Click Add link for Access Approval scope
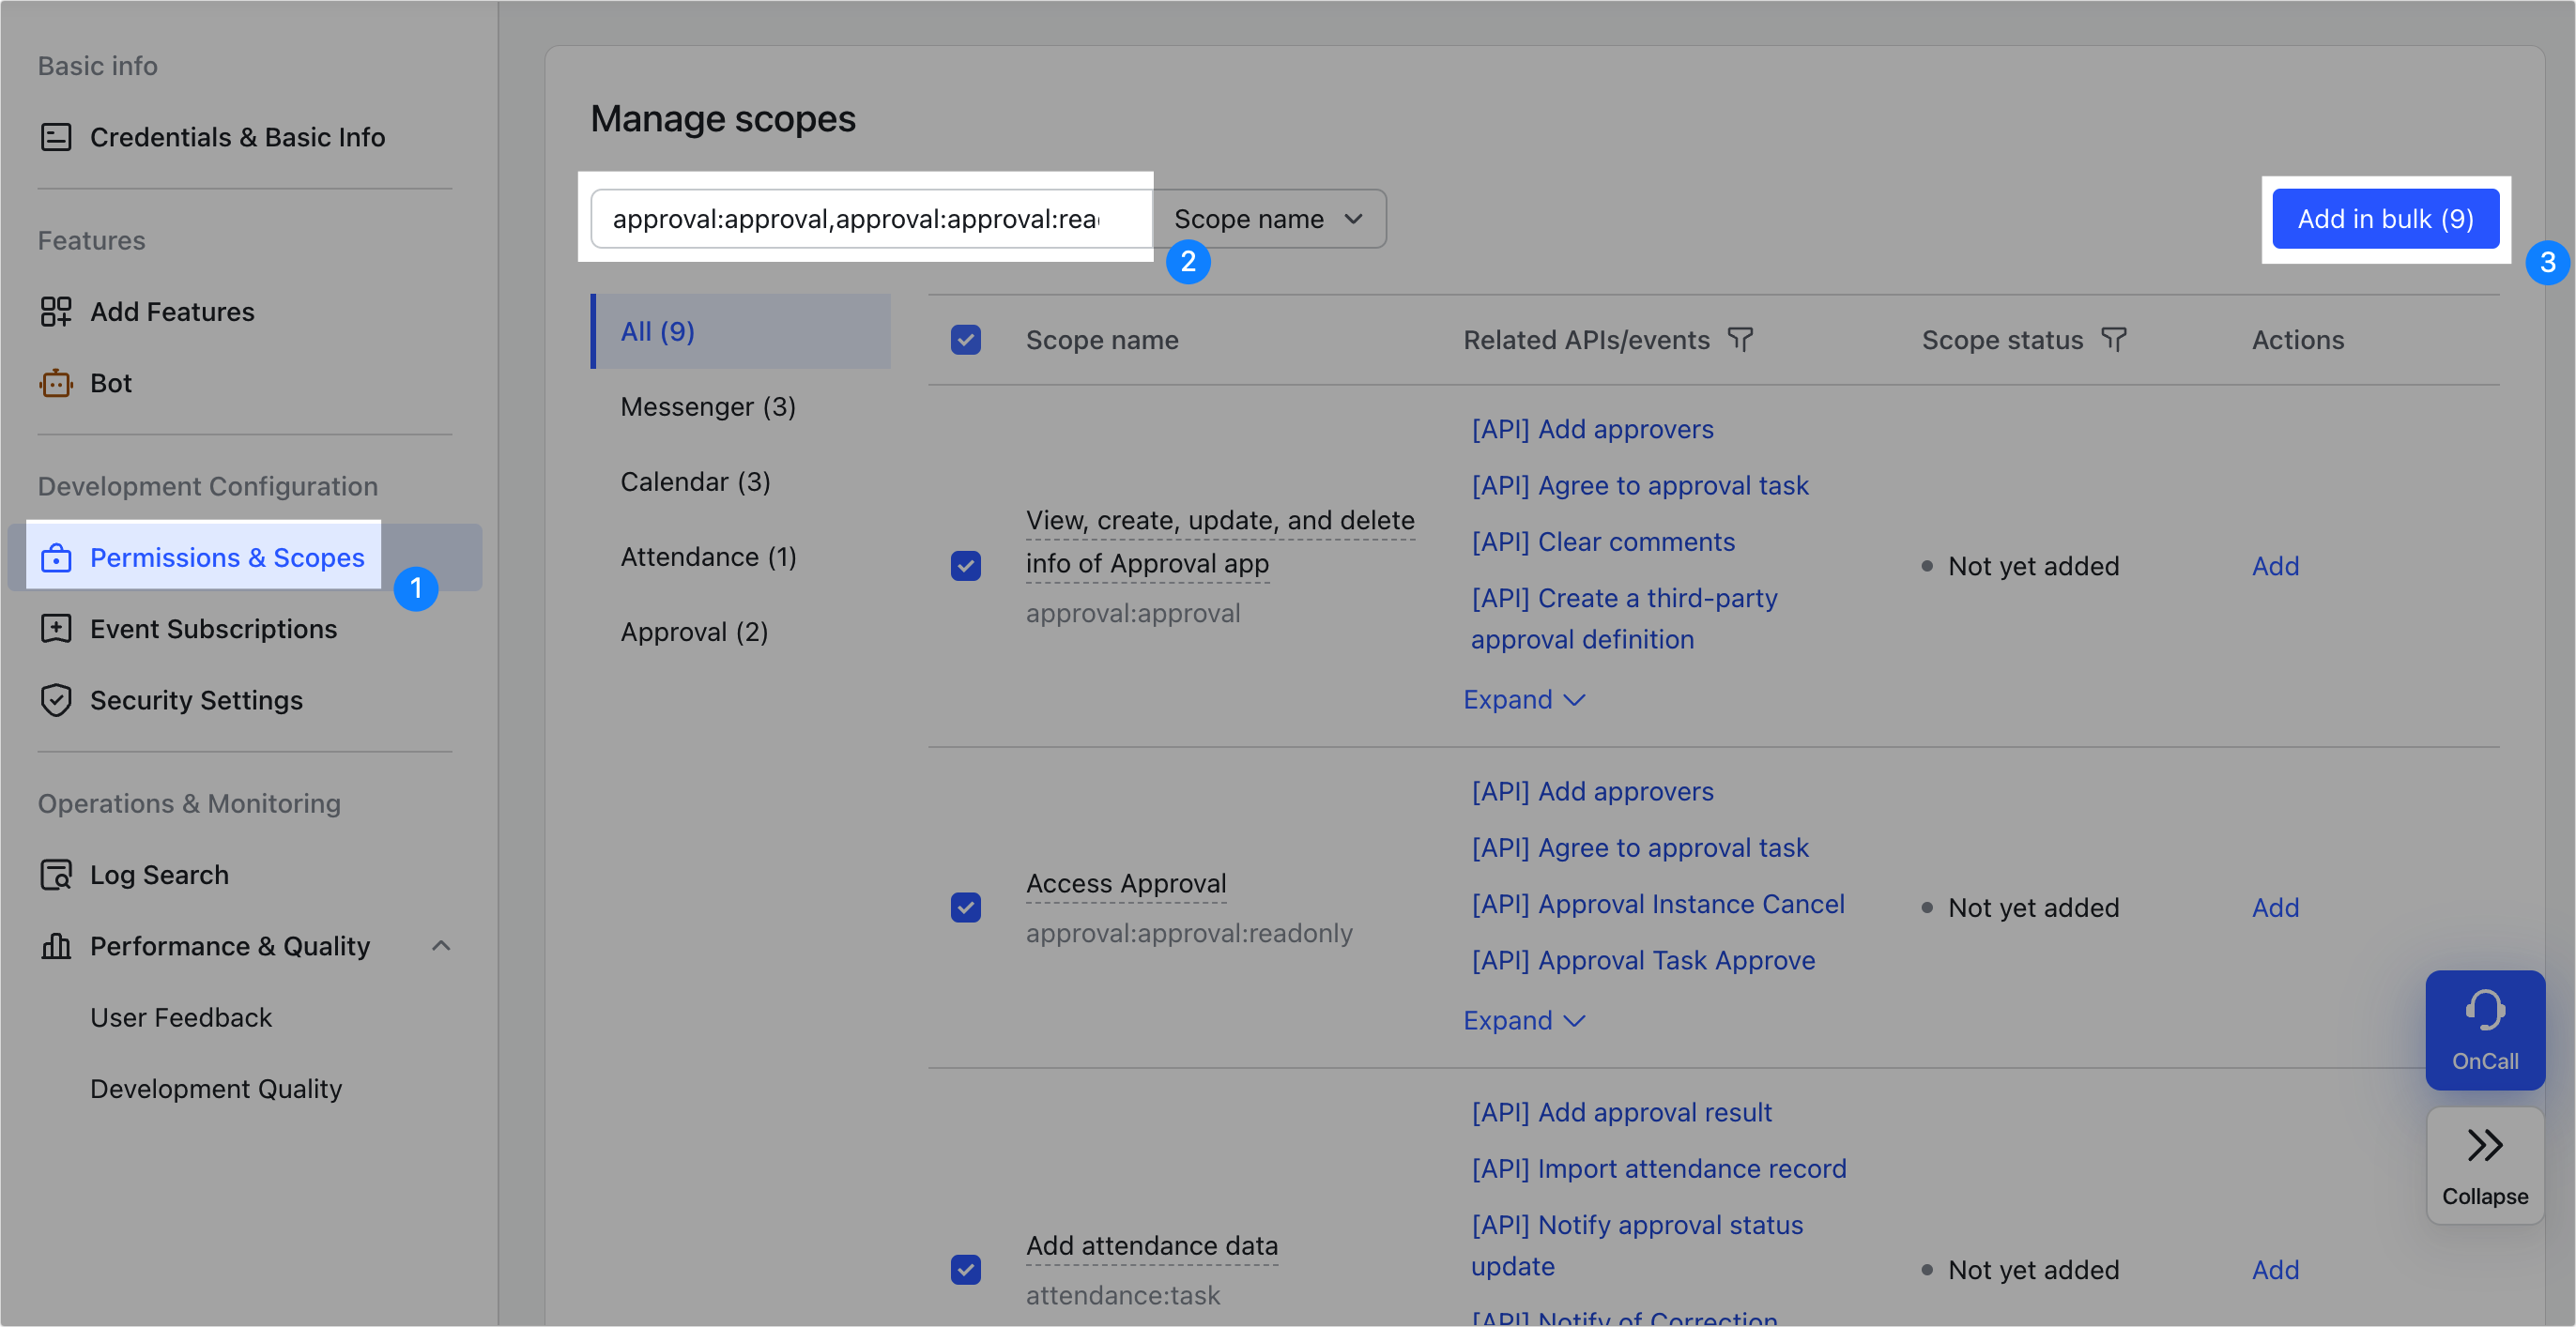 tap(2275, 908)
